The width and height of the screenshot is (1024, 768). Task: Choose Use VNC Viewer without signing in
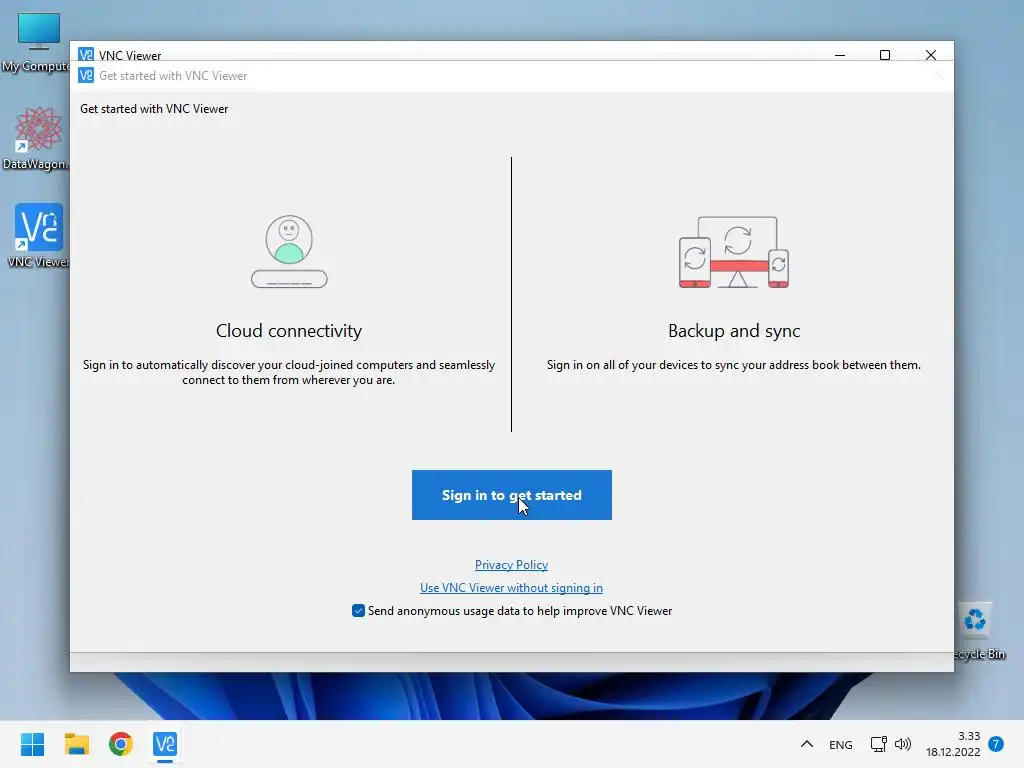[x=511, y=588]
